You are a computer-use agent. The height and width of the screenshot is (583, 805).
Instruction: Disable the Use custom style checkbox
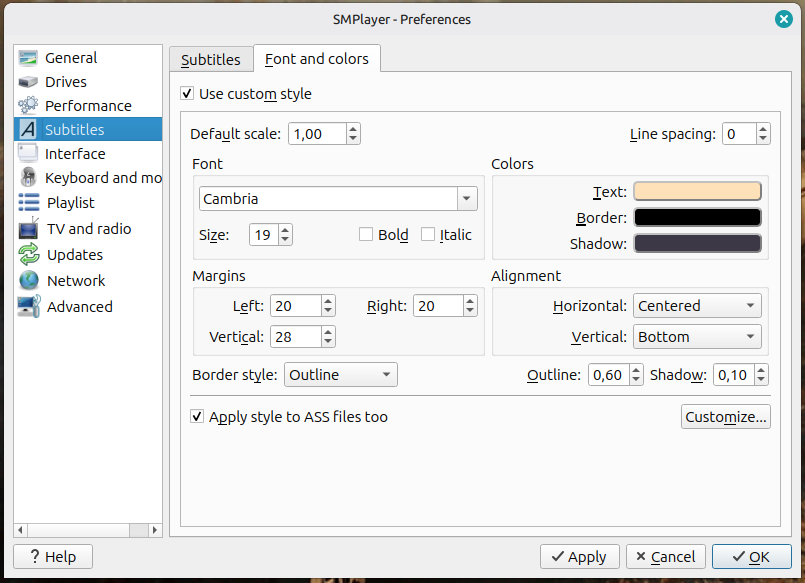[x=187, y=94]
